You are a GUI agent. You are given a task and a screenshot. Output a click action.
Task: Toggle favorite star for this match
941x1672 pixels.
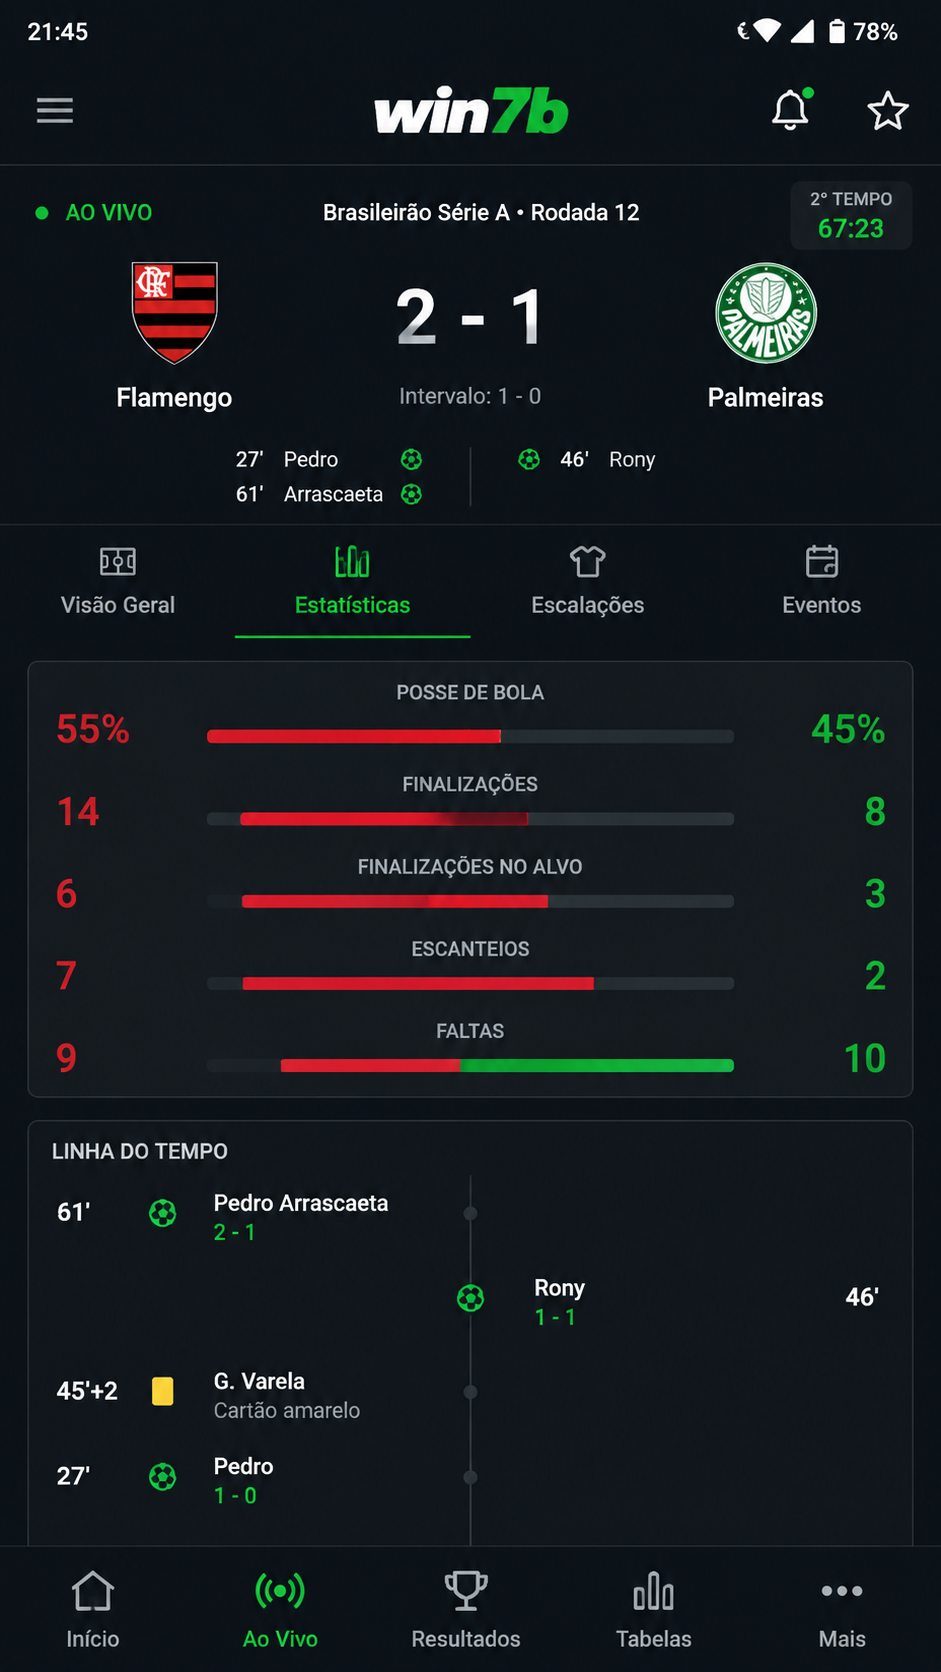tap(887, 110)
